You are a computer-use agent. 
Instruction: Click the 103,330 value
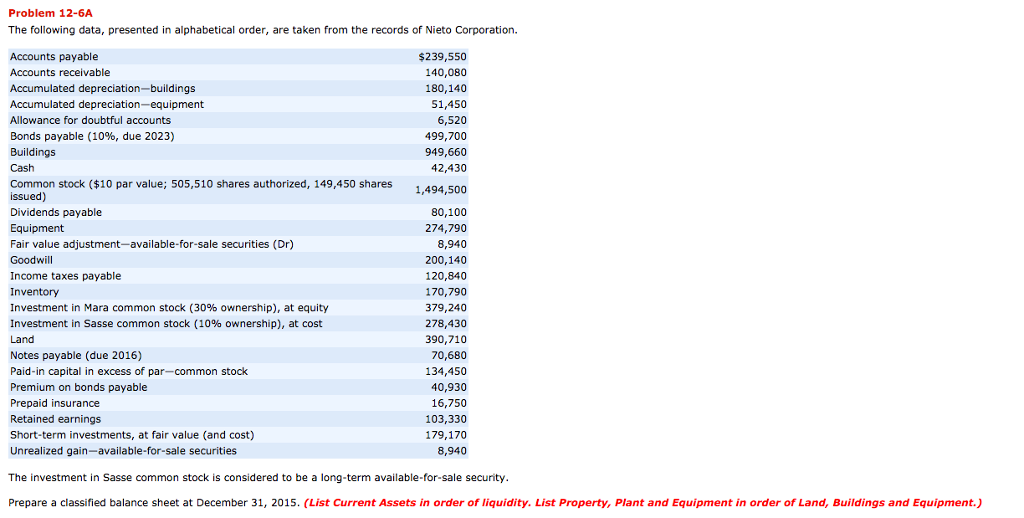446,419
